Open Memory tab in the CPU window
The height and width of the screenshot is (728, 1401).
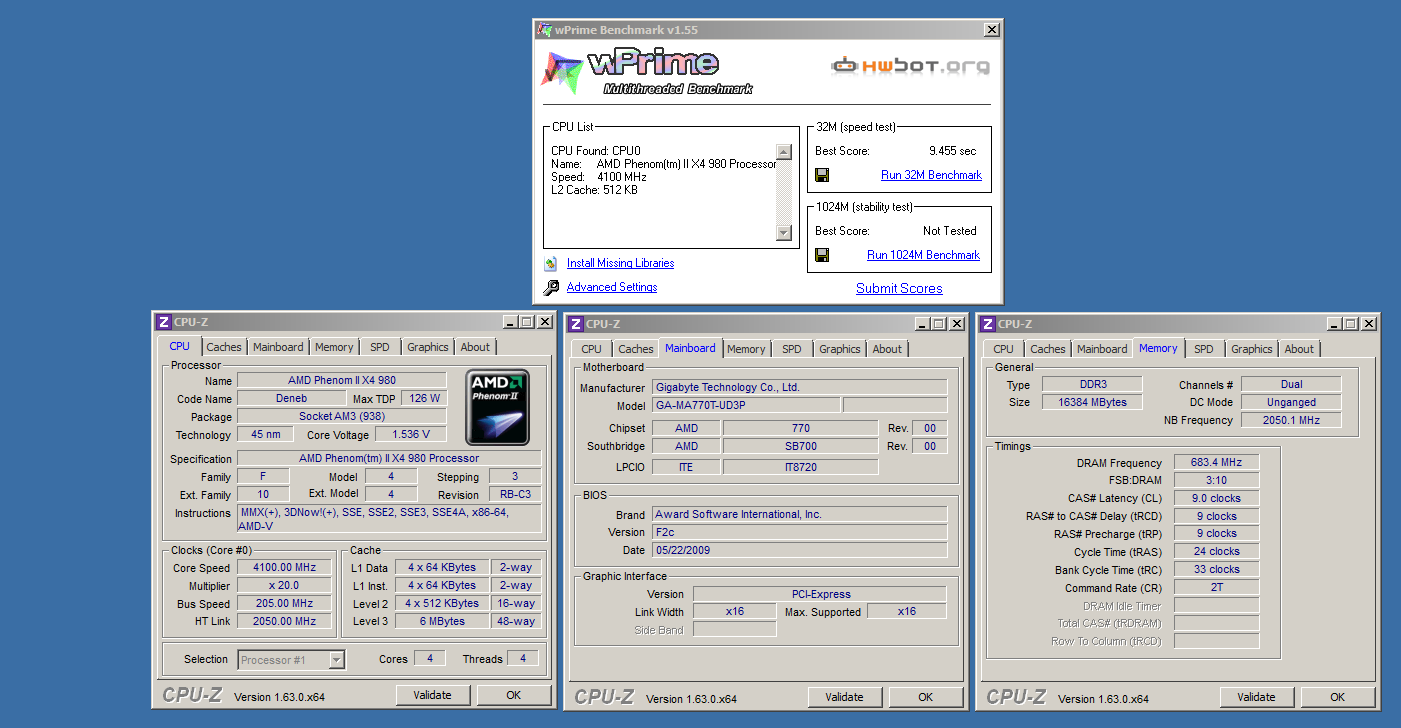point(334,347)
